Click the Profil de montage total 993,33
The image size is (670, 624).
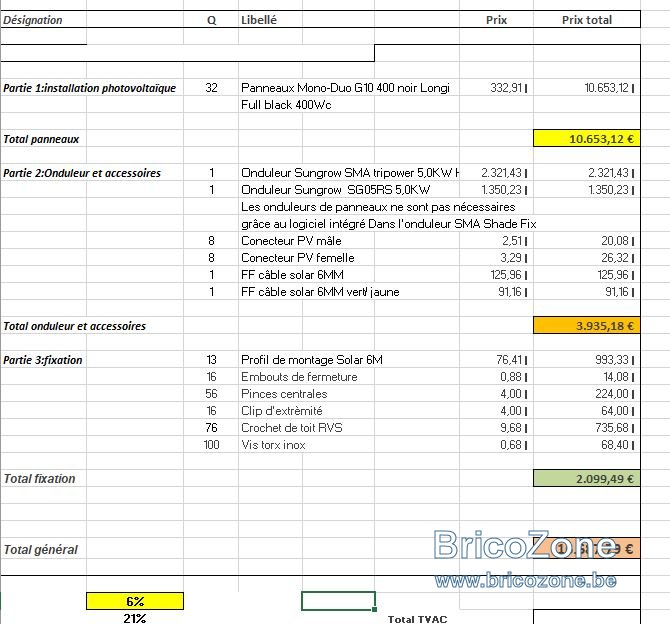point(614,359)
